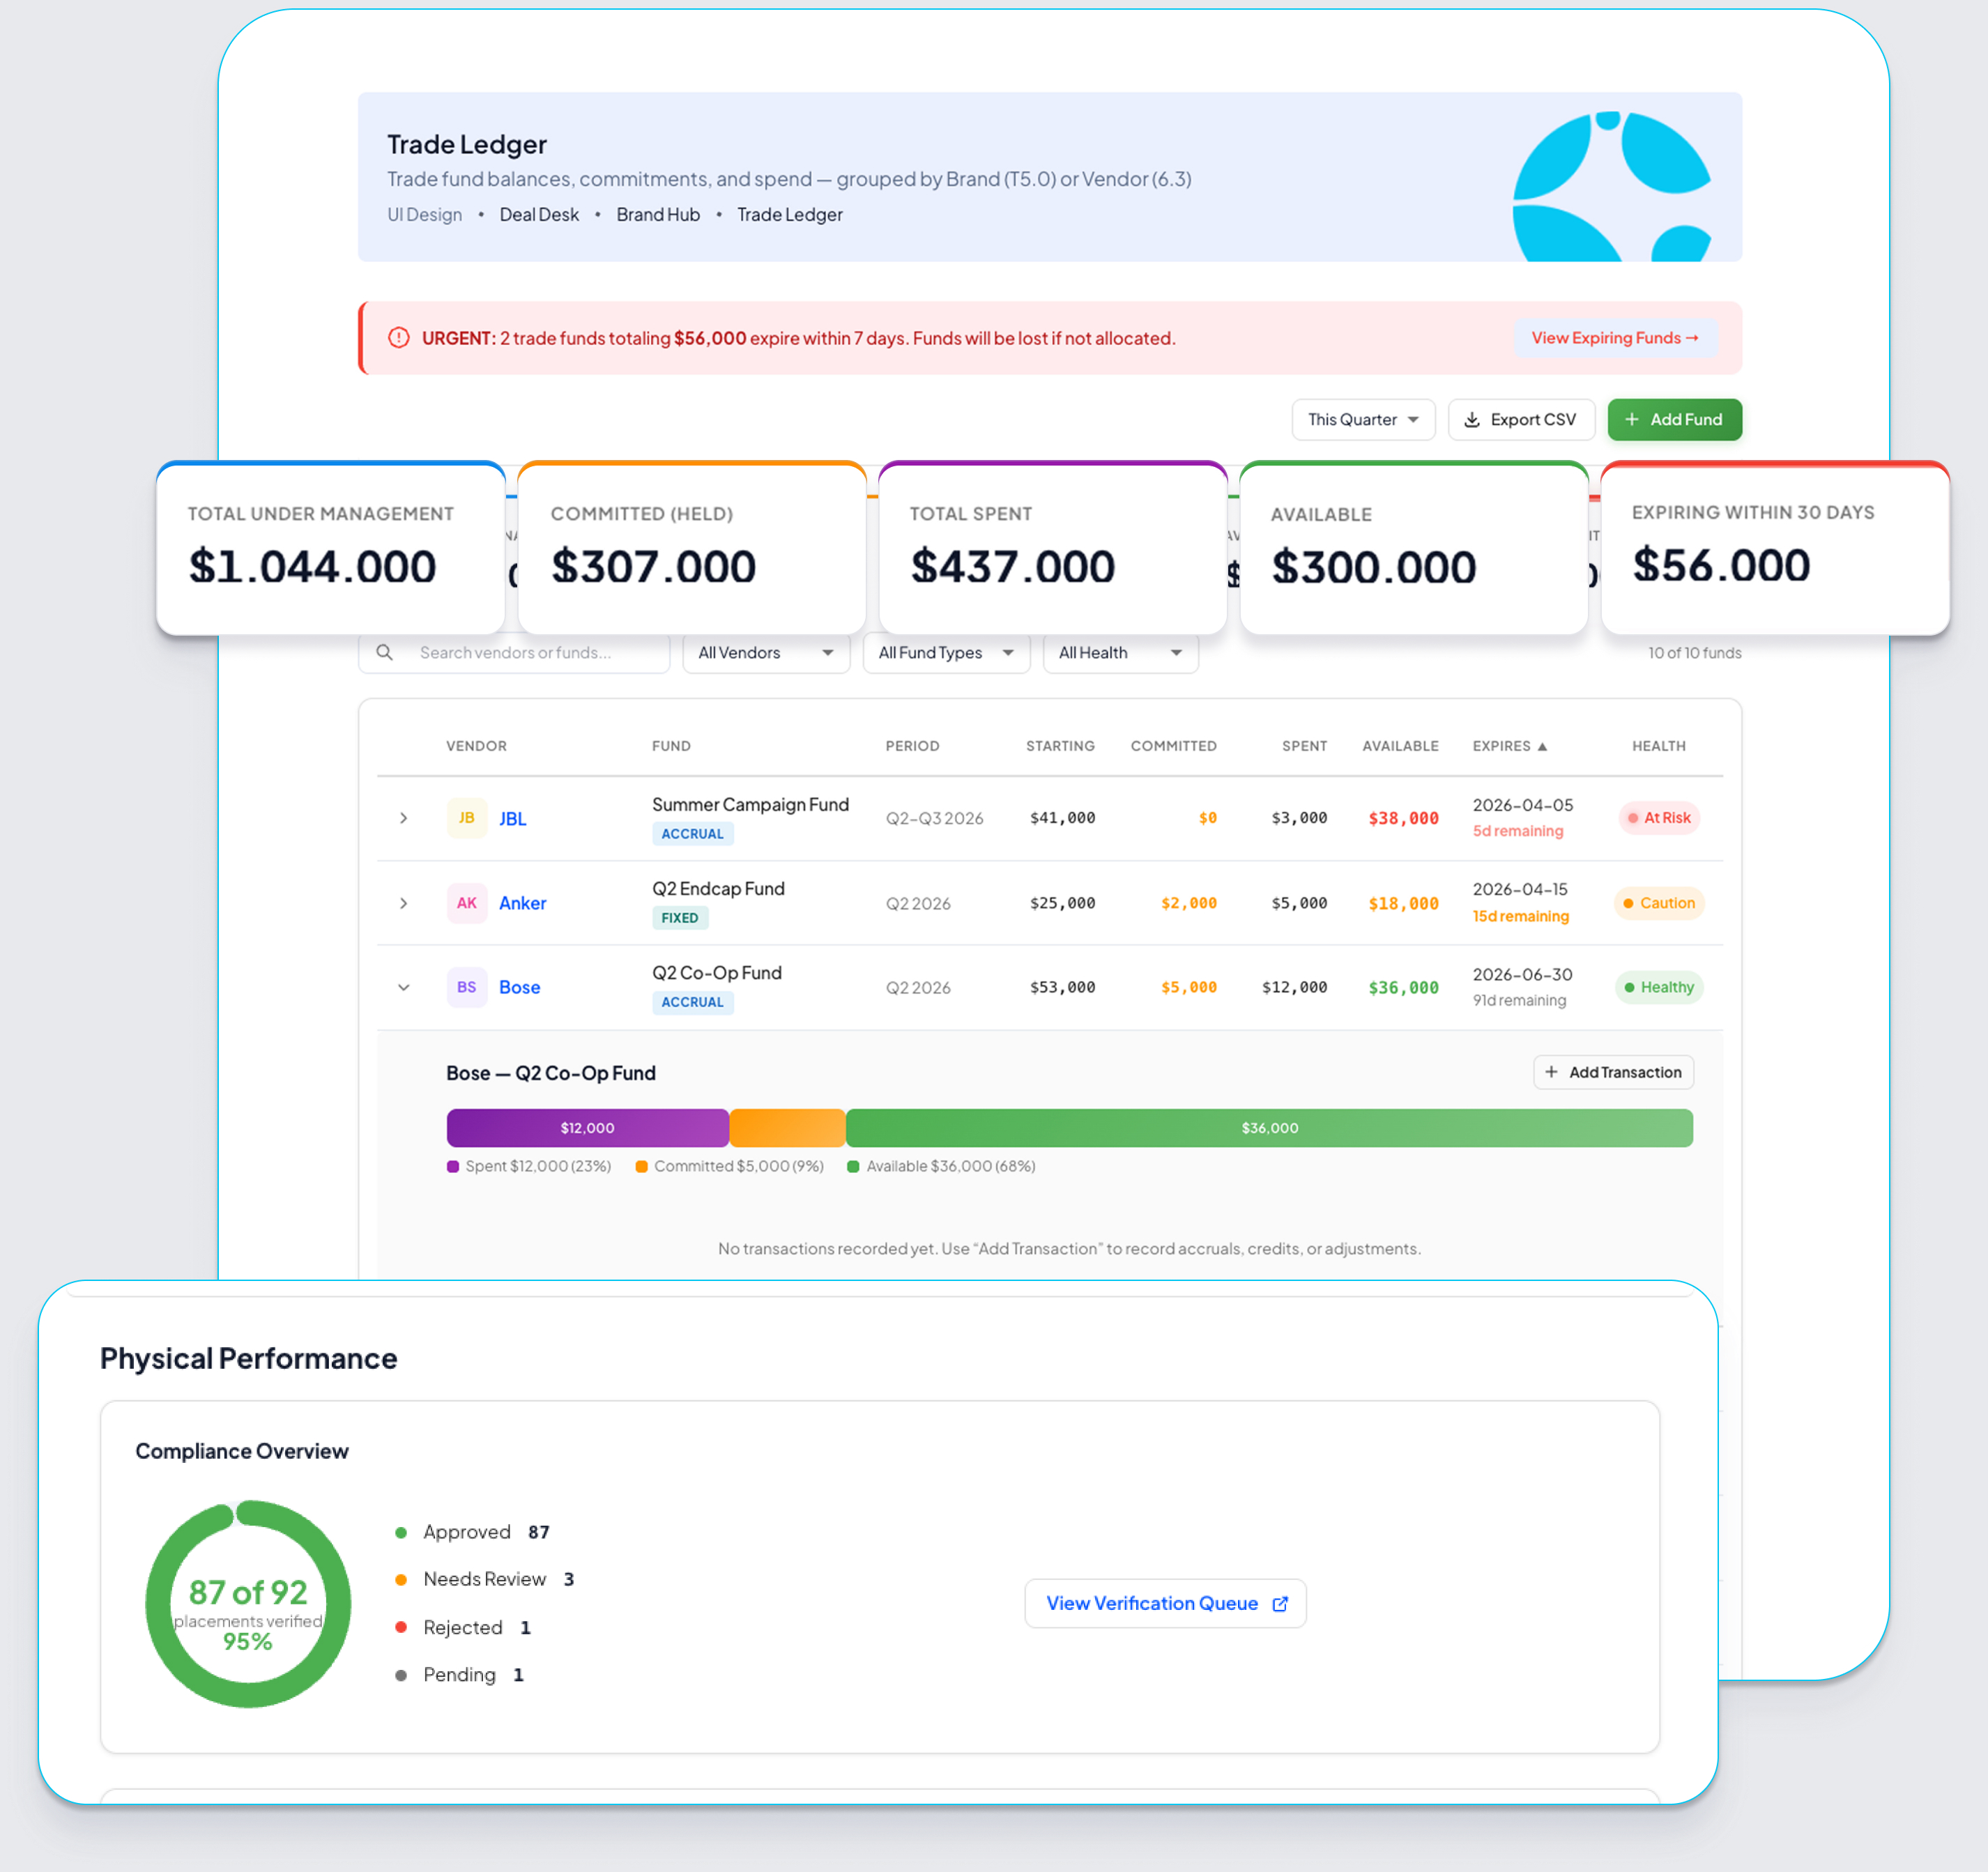Click the Total Spent card
This screenshot has height=1872, width=1988.
tap(1053, 549)
